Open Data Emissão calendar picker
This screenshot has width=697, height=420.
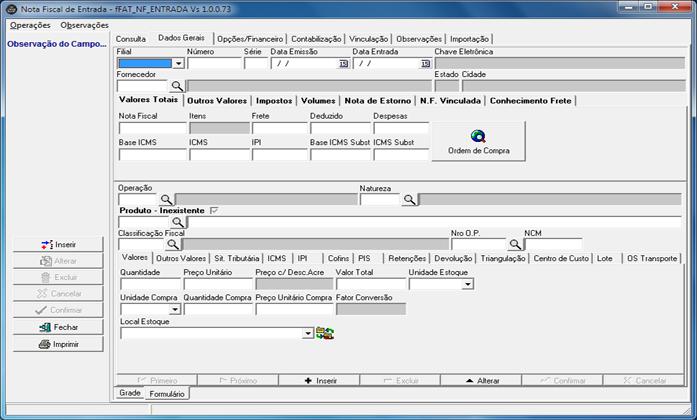click(343, 64)
